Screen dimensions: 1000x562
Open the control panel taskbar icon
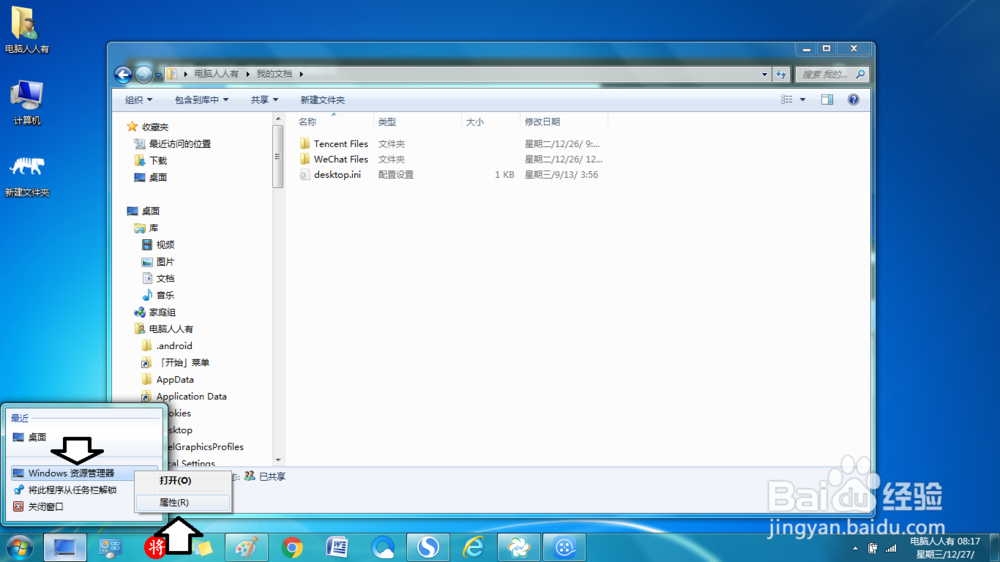pyautogui.click(x=110, y=547)
